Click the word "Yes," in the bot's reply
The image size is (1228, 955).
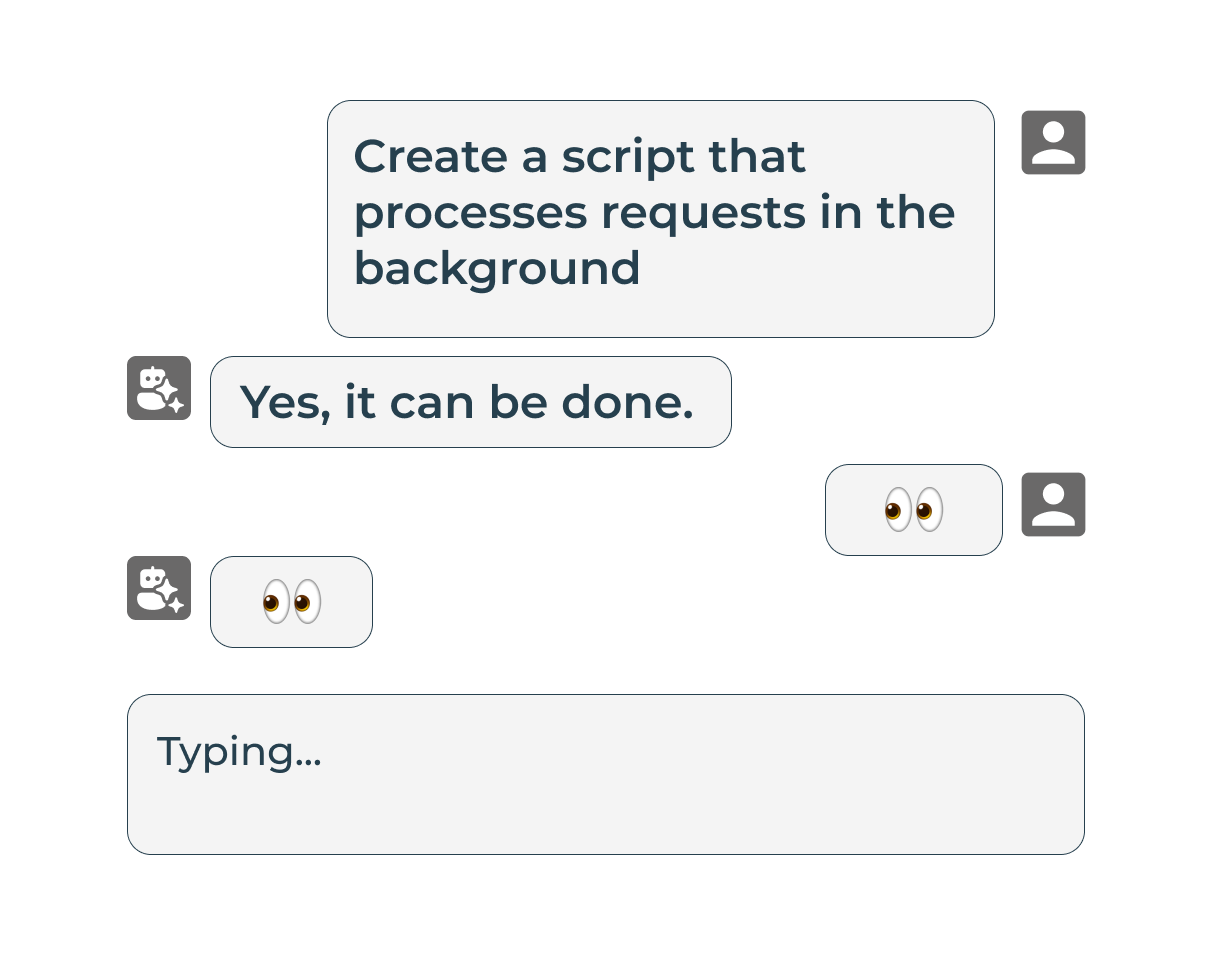pos(285,402)
